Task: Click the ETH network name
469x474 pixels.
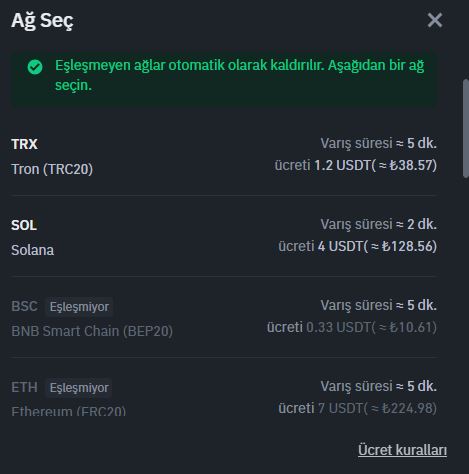Action: pyautogui.click(x=24, y=387)
